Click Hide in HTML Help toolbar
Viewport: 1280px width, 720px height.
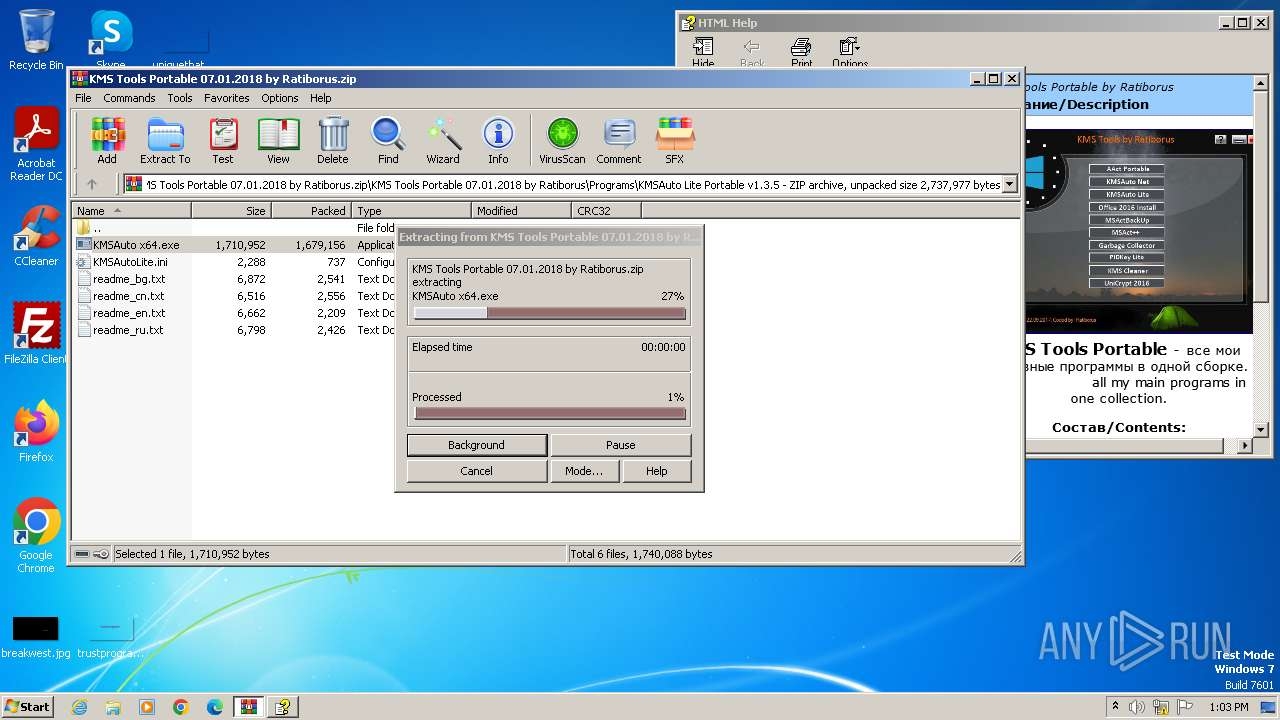point(703,53)
